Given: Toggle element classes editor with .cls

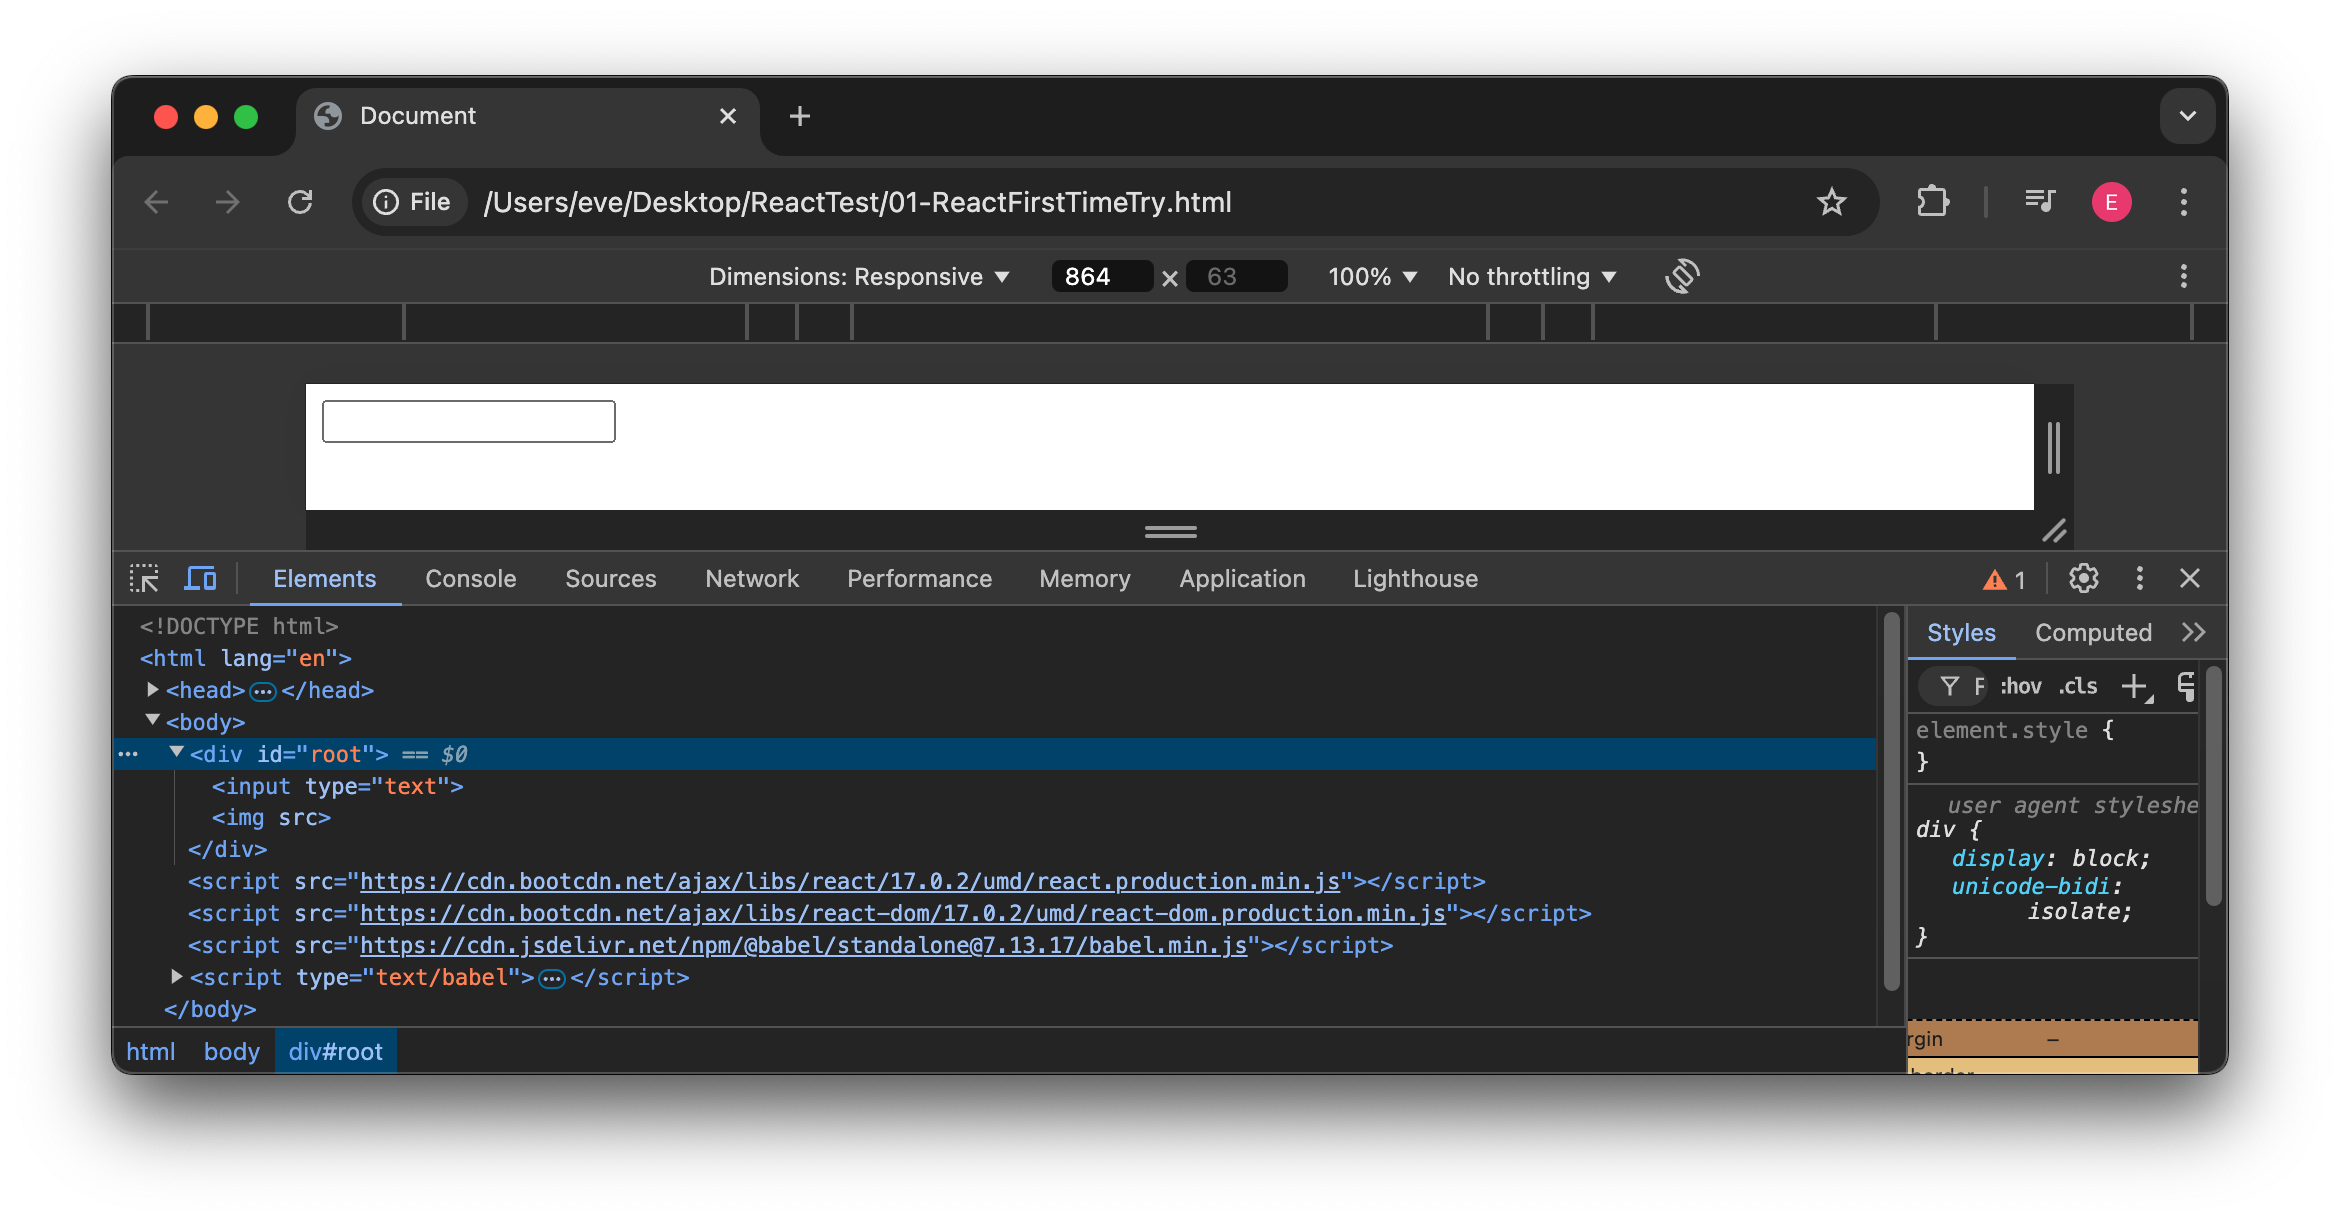Looking at the screenshot, I should 2077,686.
